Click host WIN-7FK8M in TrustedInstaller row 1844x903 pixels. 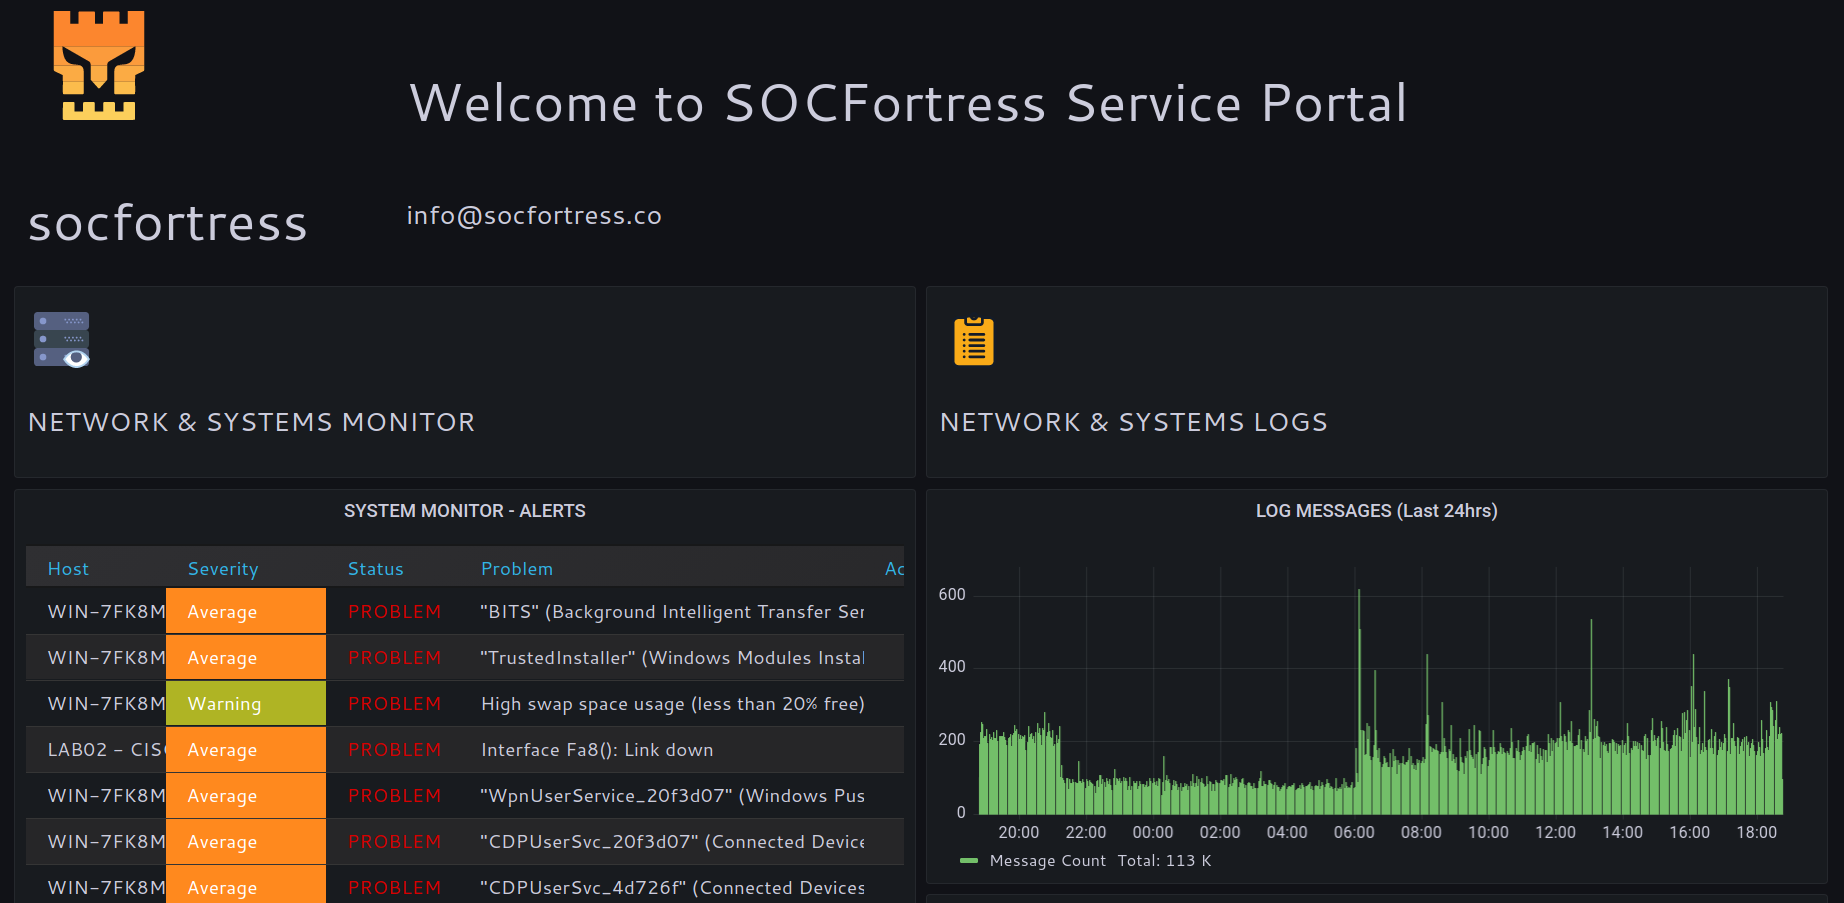tap(106, 658)
